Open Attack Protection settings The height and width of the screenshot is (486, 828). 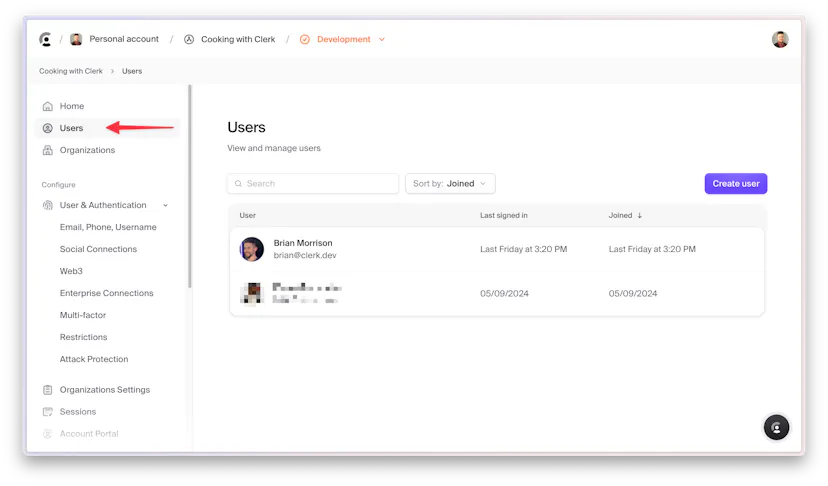coord(94,359)
